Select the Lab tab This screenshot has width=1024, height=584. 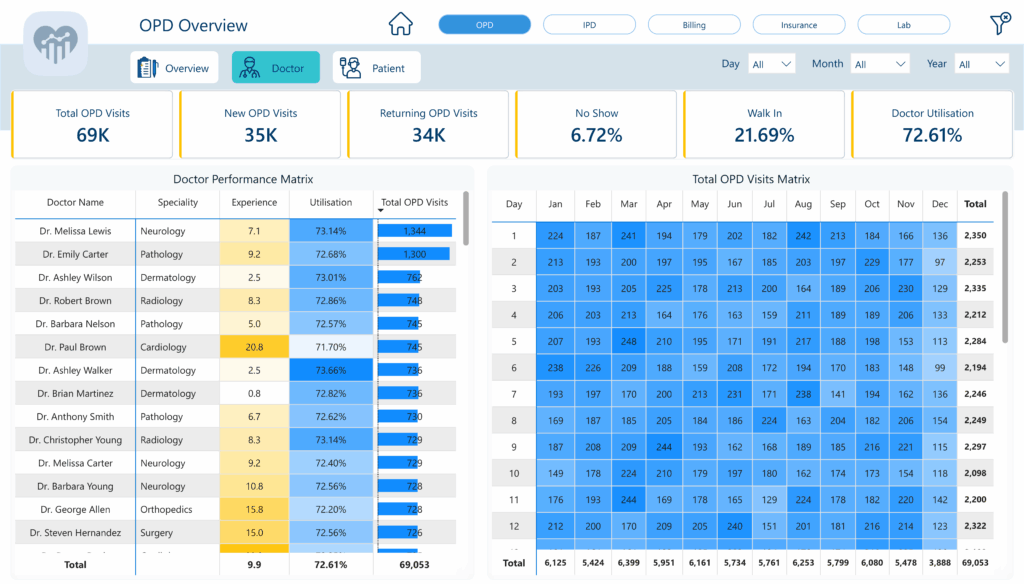tap(903, 25)
